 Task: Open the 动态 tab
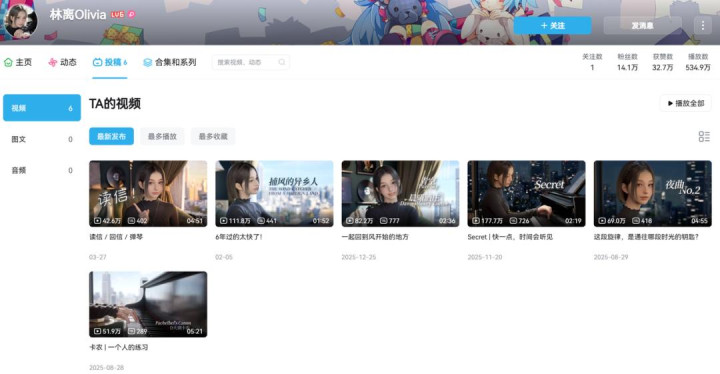tap(62, 62)
